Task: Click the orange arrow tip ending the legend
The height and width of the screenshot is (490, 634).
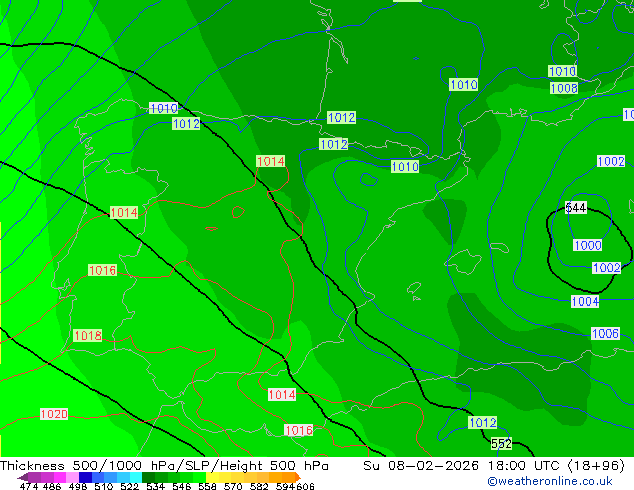Action: [298, 477]
